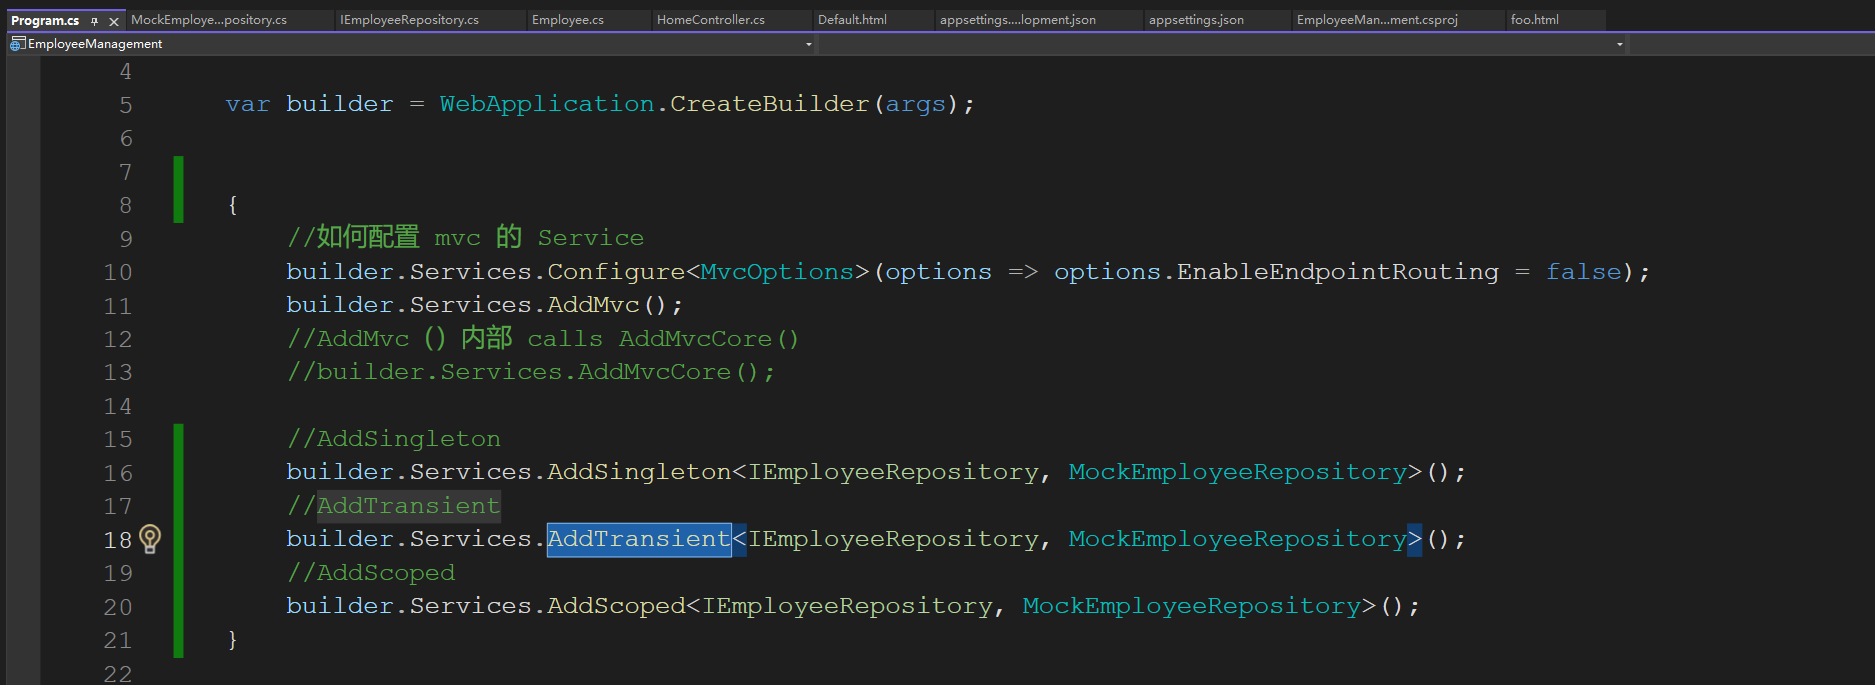Click the 'args' argument on line 5
This screenshot has height=685, width=1875.
[916, 105]
